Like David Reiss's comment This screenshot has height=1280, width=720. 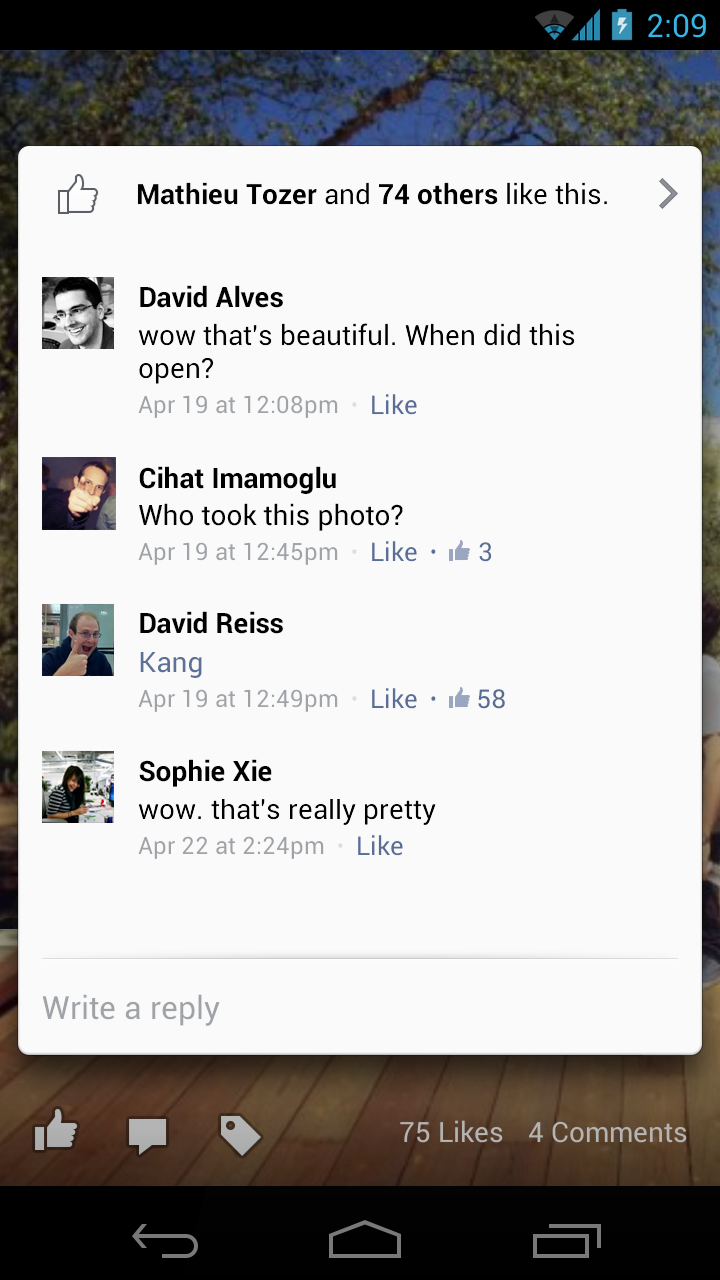click(x=393, y=699)
